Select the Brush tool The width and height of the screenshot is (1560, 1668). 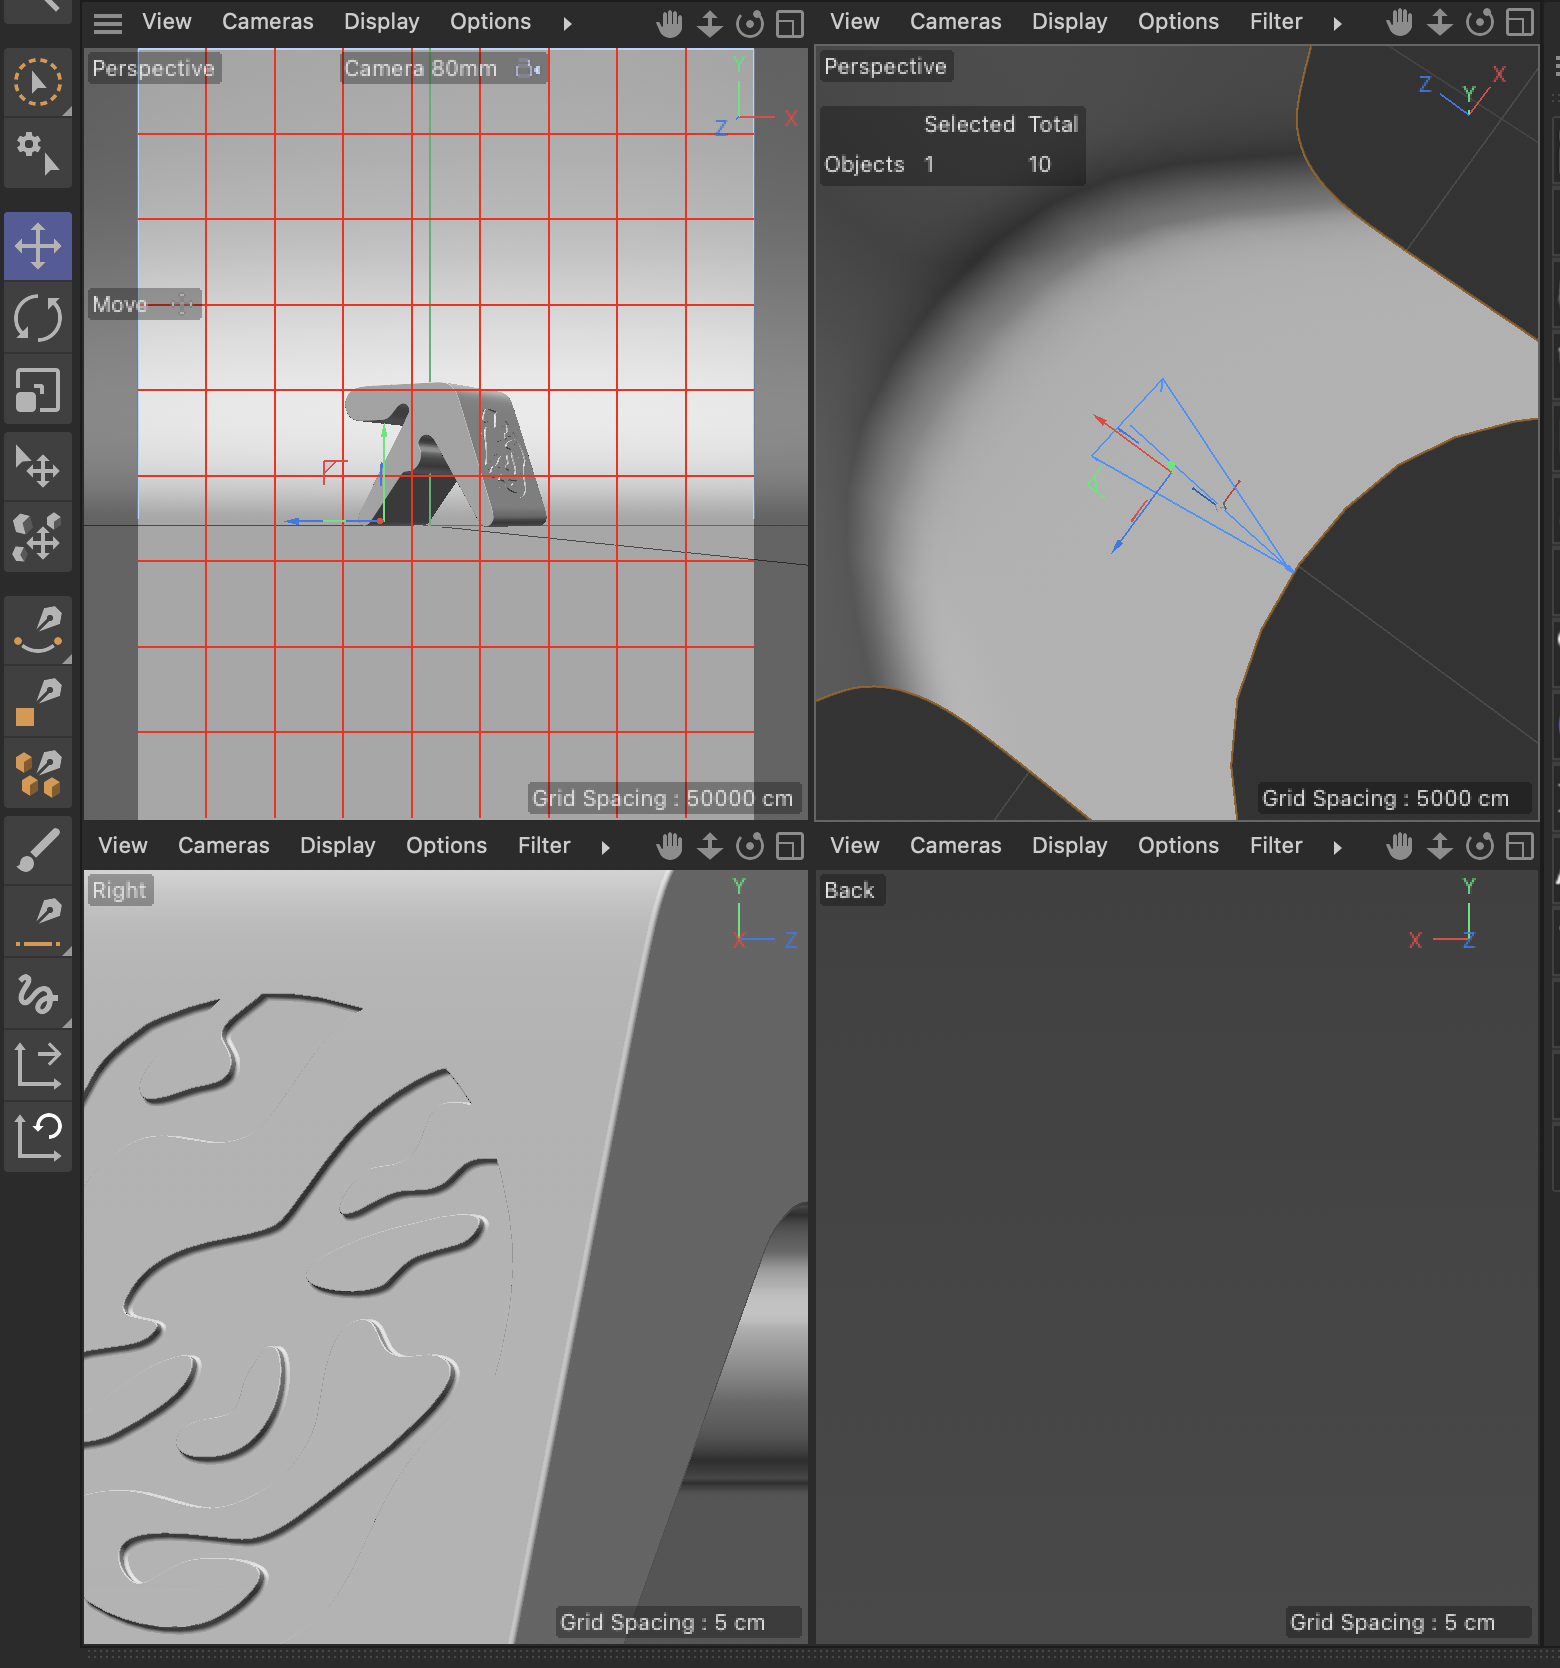pyautogui.click(x=38, y=850)
